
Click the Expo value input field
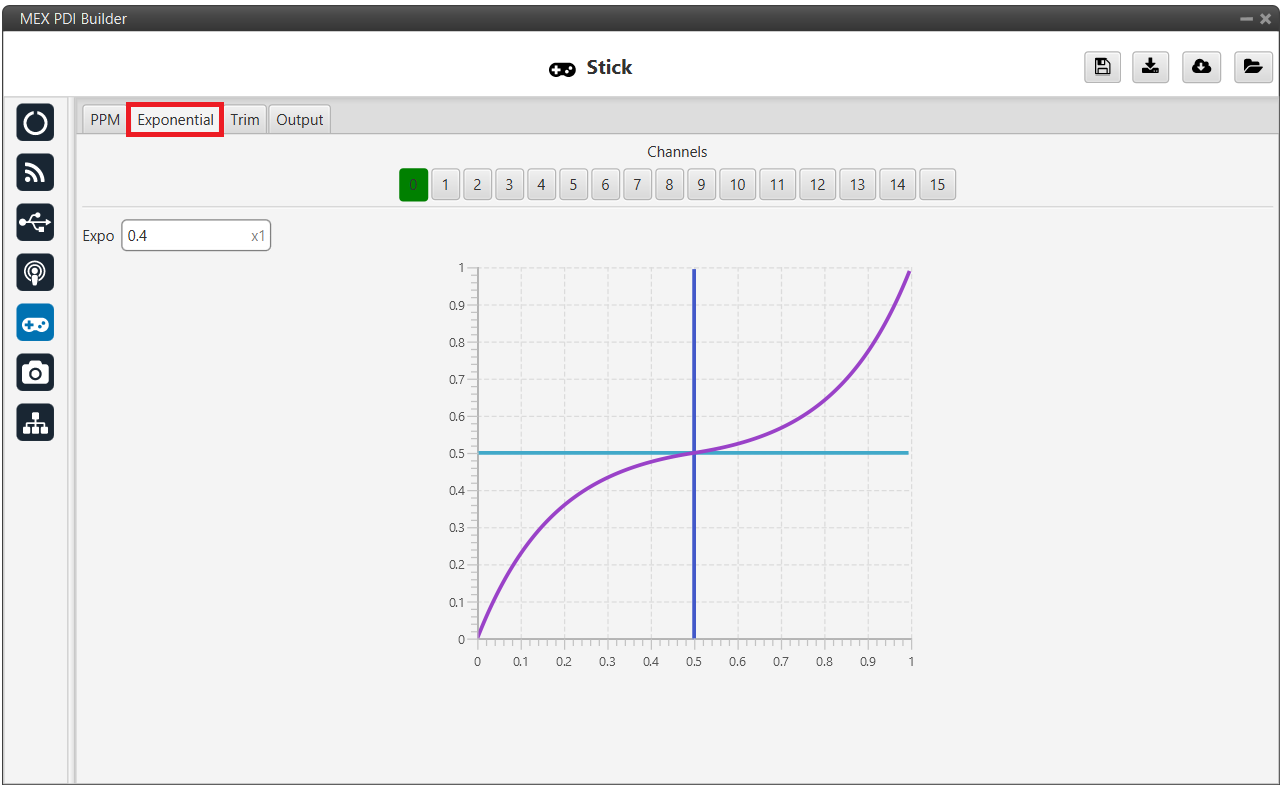pyautogui.click(x=185, y=236)
